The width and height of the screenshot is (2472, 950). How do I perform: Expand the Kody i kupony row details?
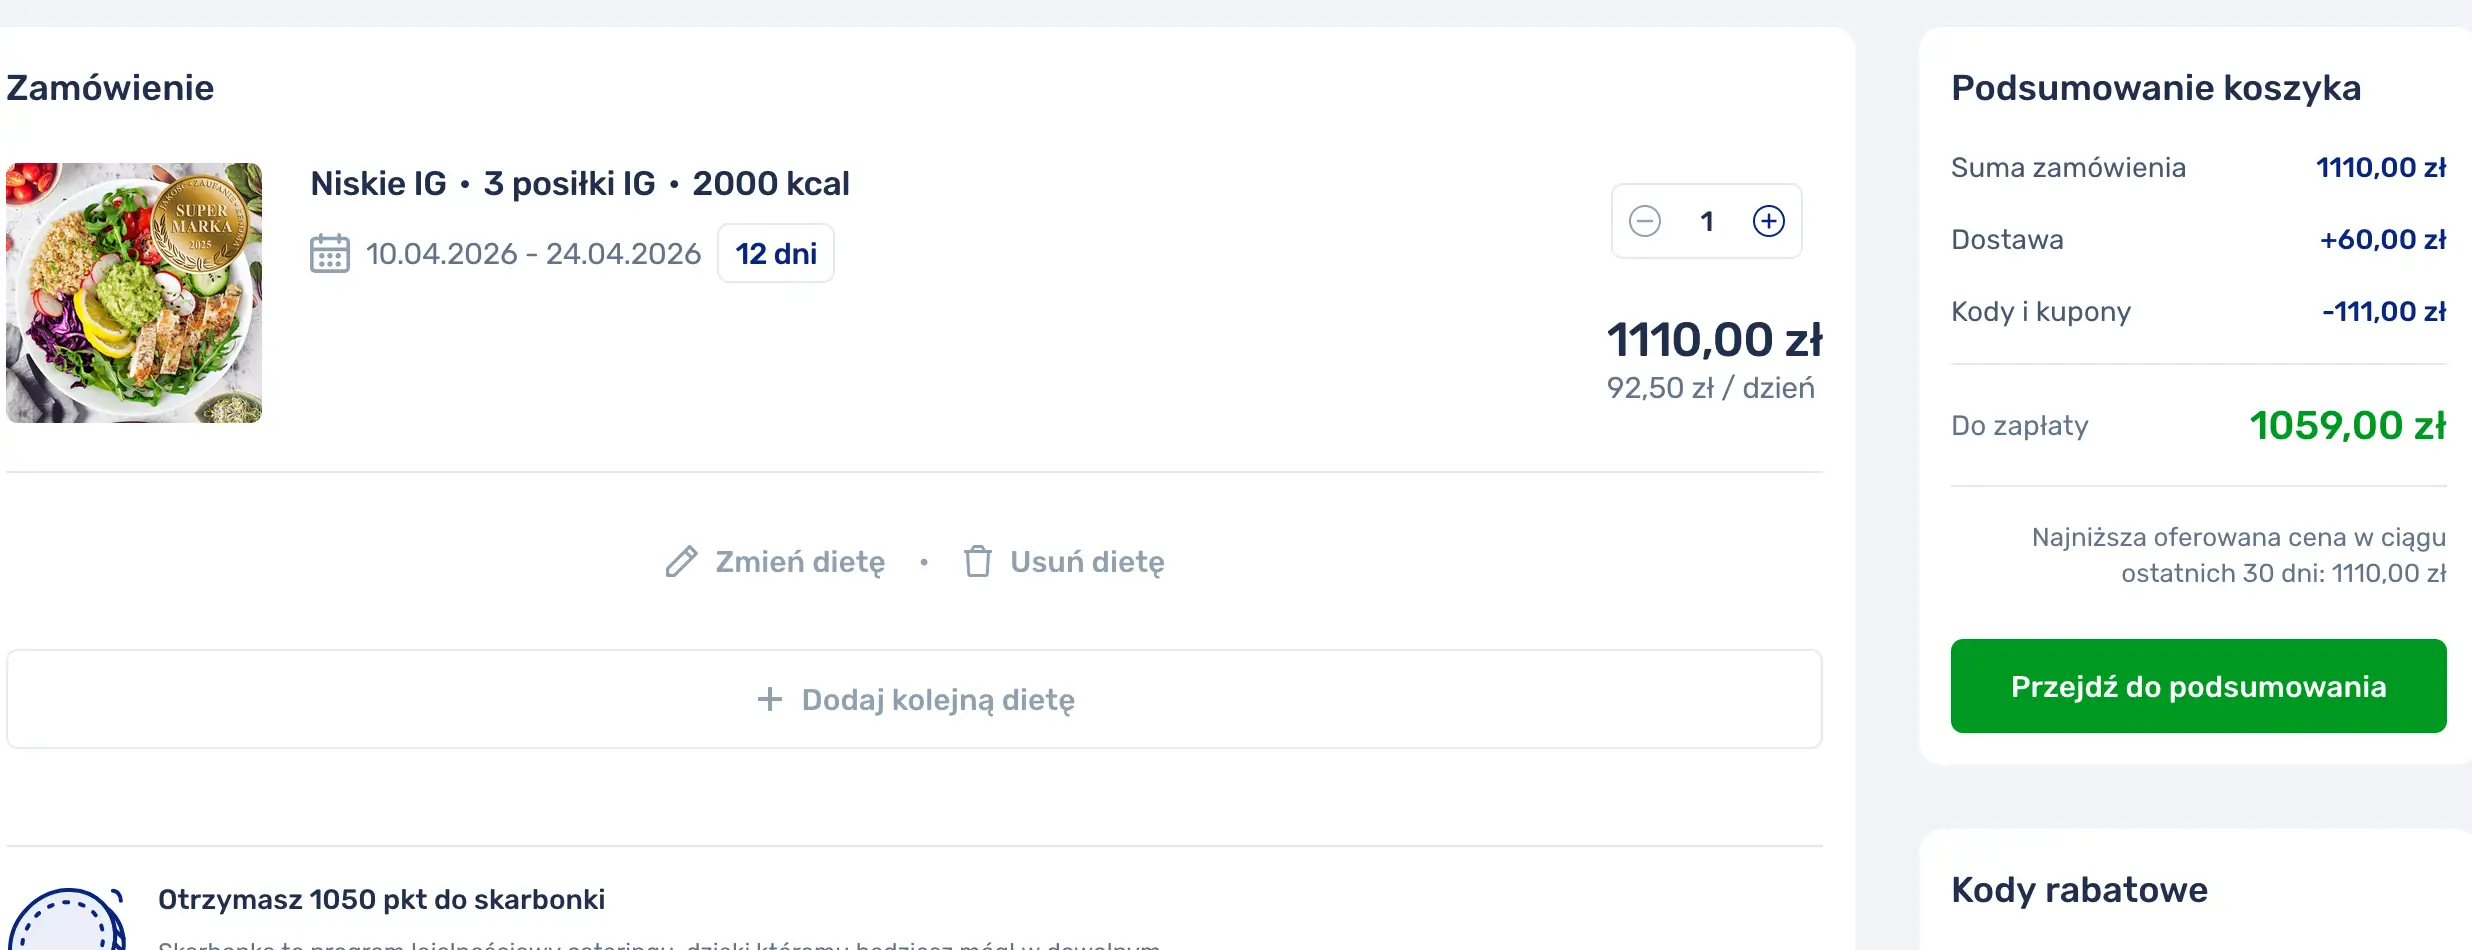[2041, 311]
